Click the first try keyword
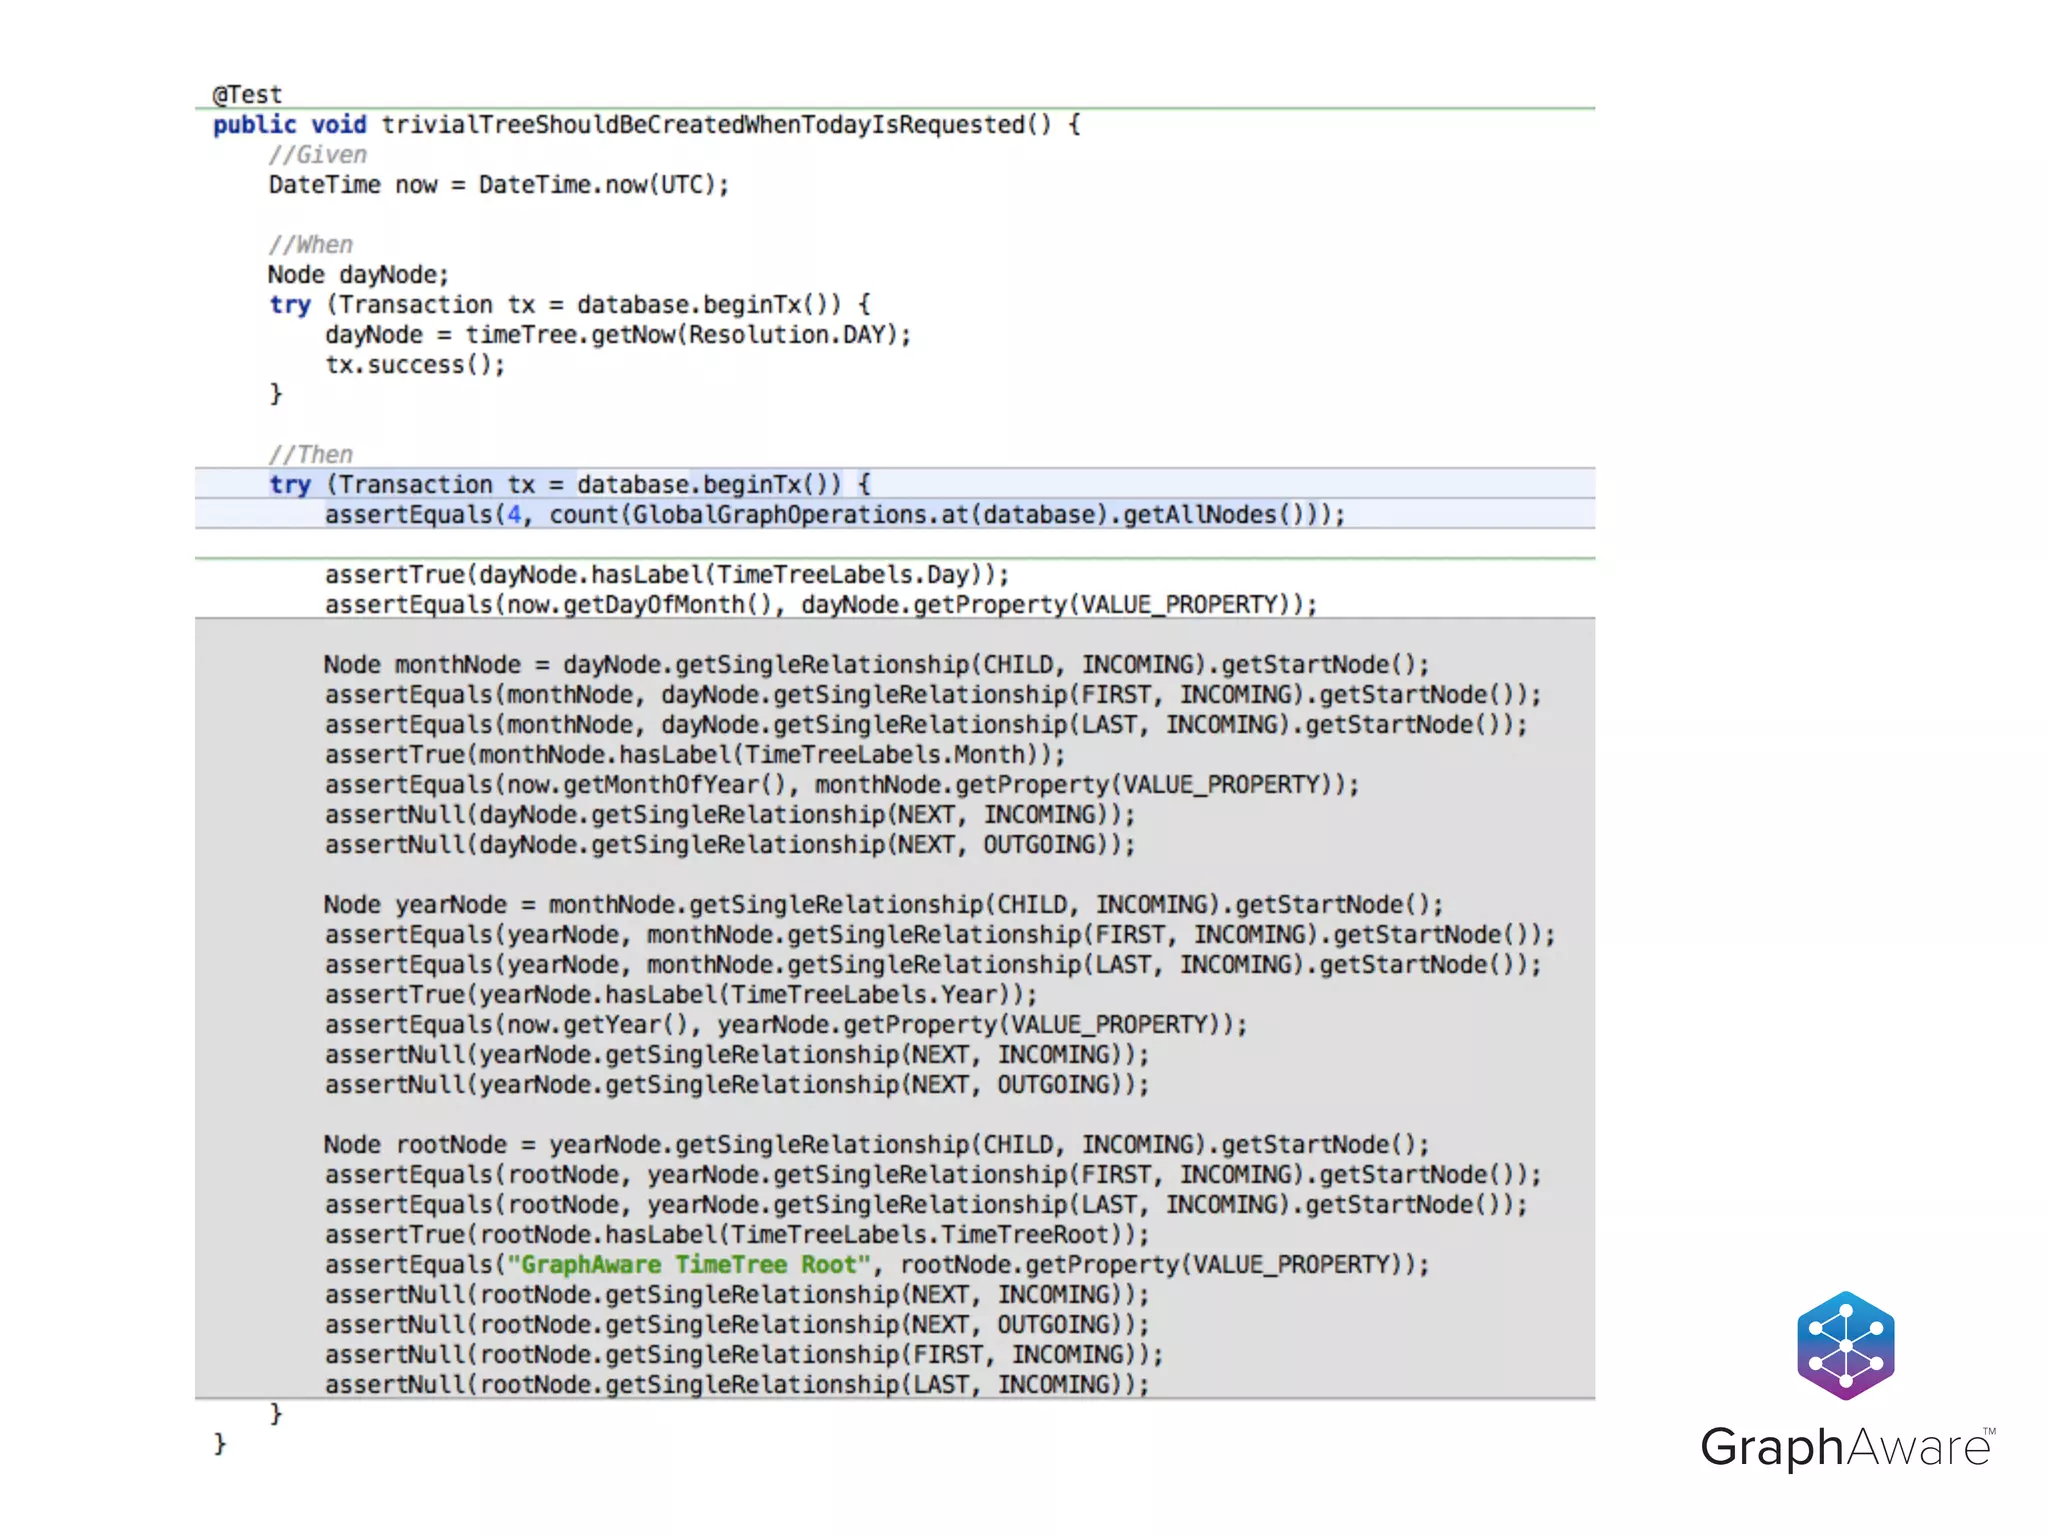The height and width of the screenshot is (1536, 2048). pyautogui.click(x=290, y=305)
